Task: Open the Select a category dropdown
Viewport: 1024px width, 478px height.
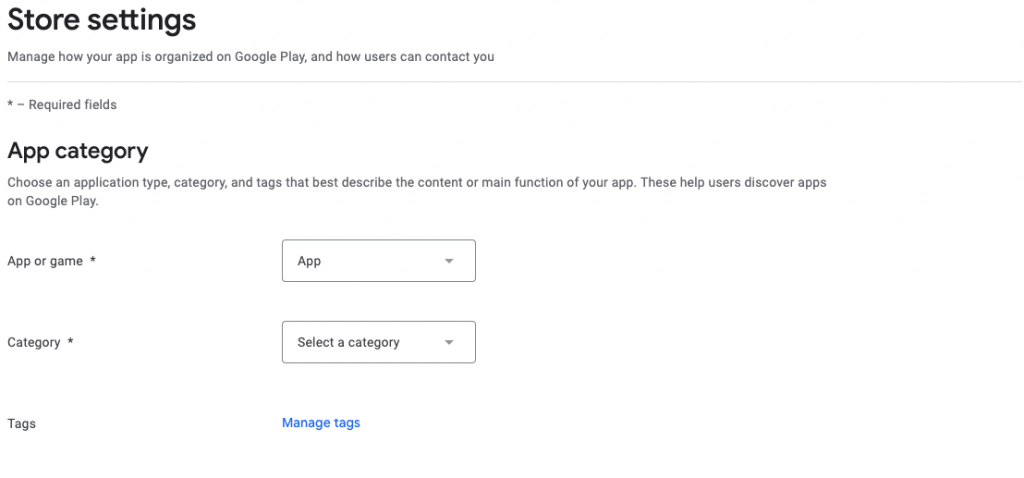Action: [x=378, y=342]
